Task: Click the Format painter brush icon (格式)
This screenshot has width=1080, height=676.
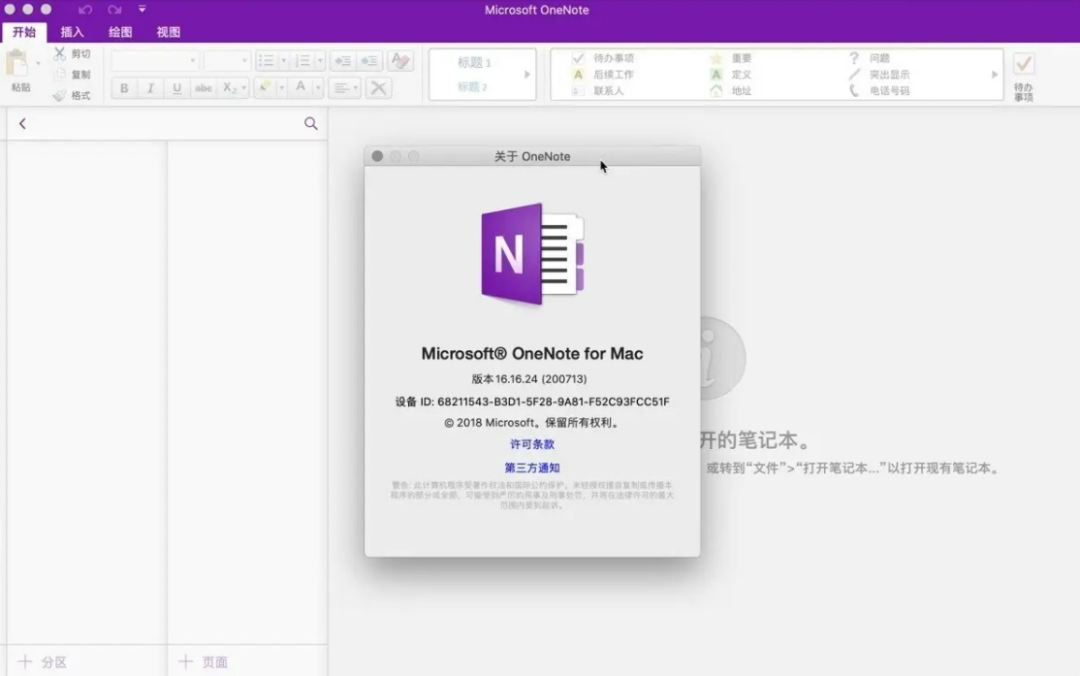Action: (x=60, y=95)
